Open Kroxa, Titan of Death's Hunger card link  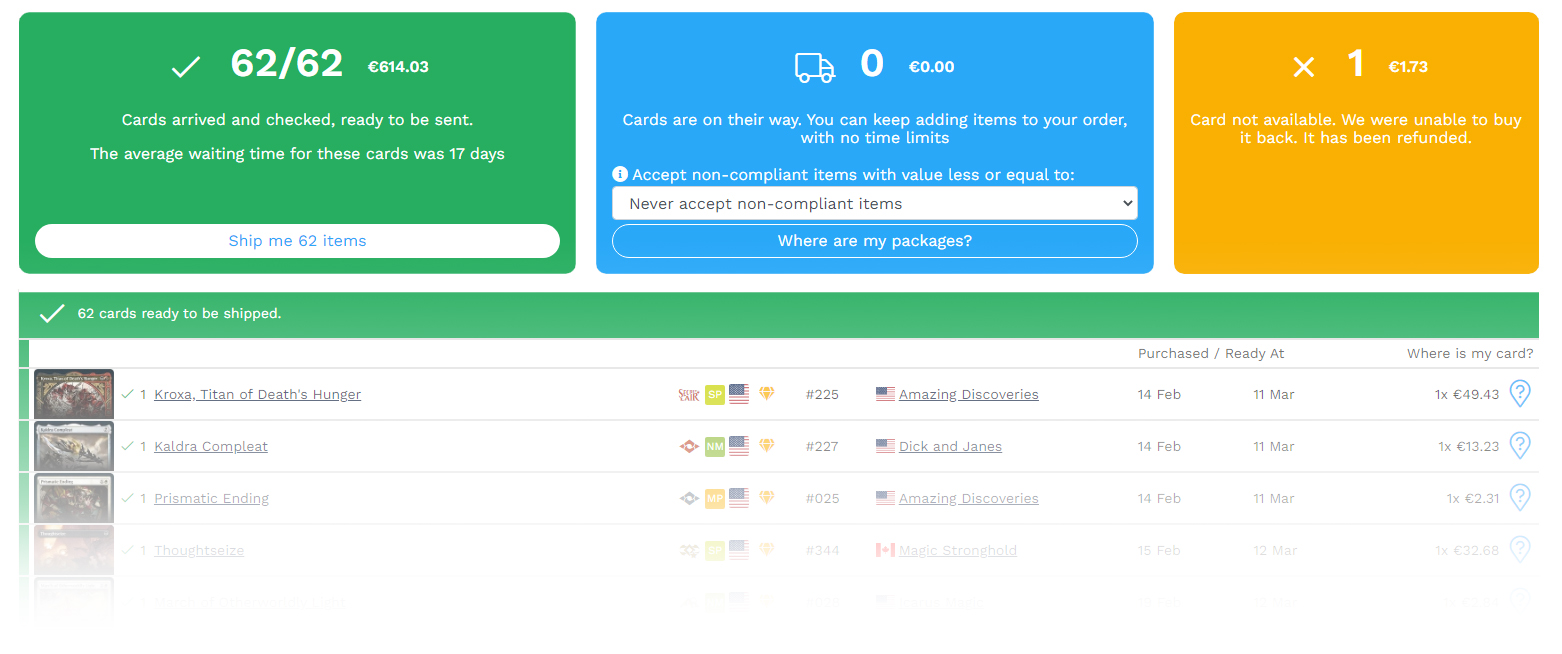click(257, 394)
